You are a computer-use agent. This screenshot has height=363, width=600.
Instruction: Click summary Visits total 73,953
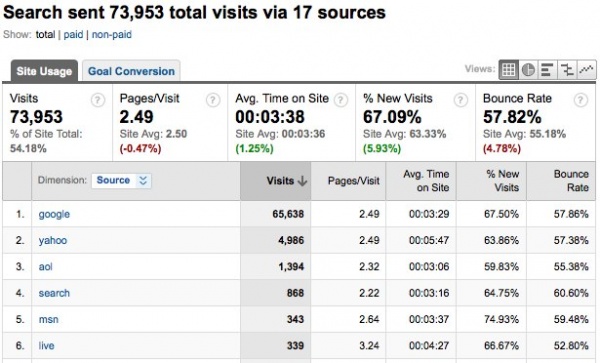click(x=36, y=117)
